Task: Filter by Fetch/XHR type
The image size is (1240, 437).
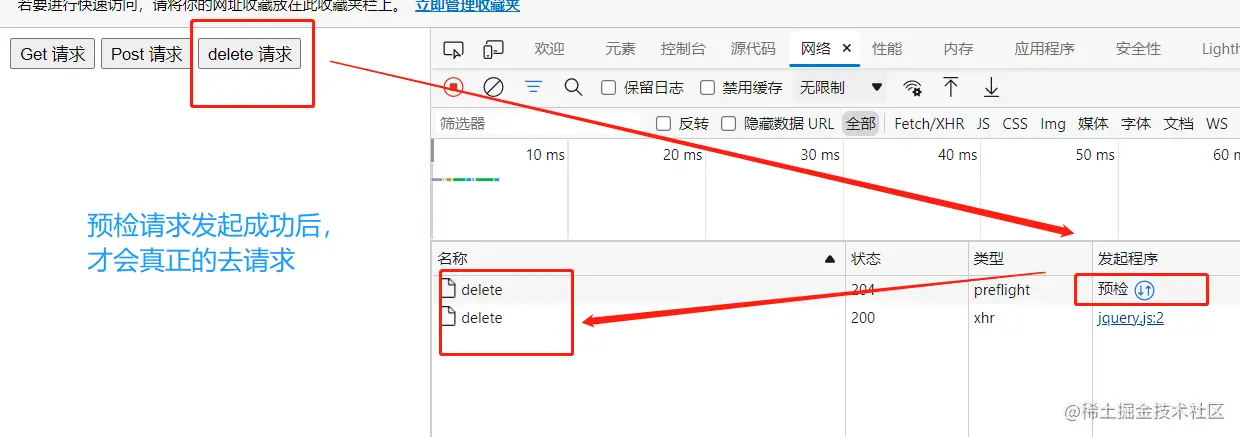Action: click(929, 124)
